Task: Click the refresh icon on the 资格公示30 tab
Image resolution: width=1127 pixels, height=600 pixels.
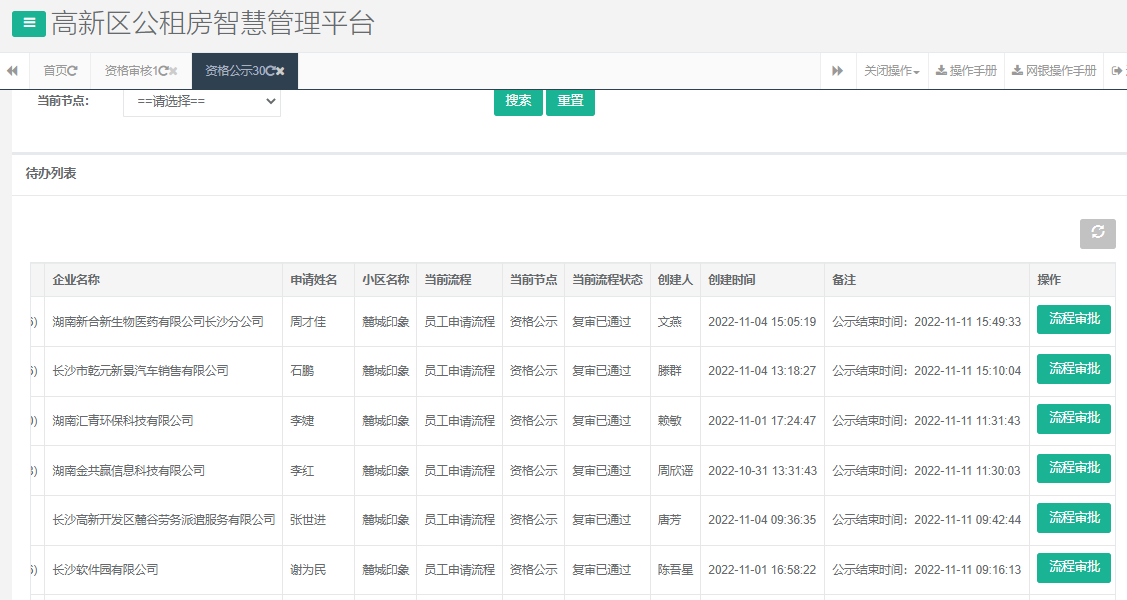Action: point(268,71)
